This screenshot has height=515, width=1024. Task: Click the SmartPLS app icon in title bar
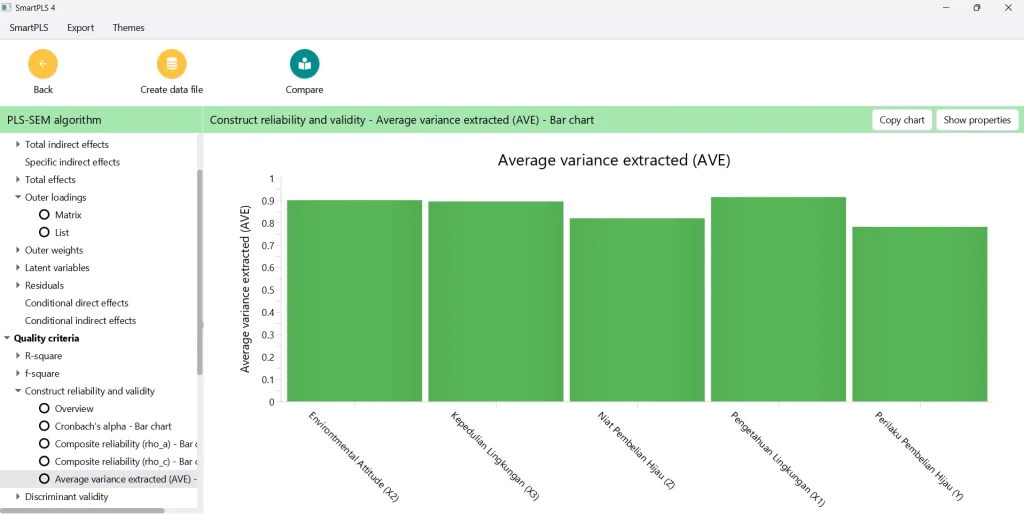click(7, 8)
